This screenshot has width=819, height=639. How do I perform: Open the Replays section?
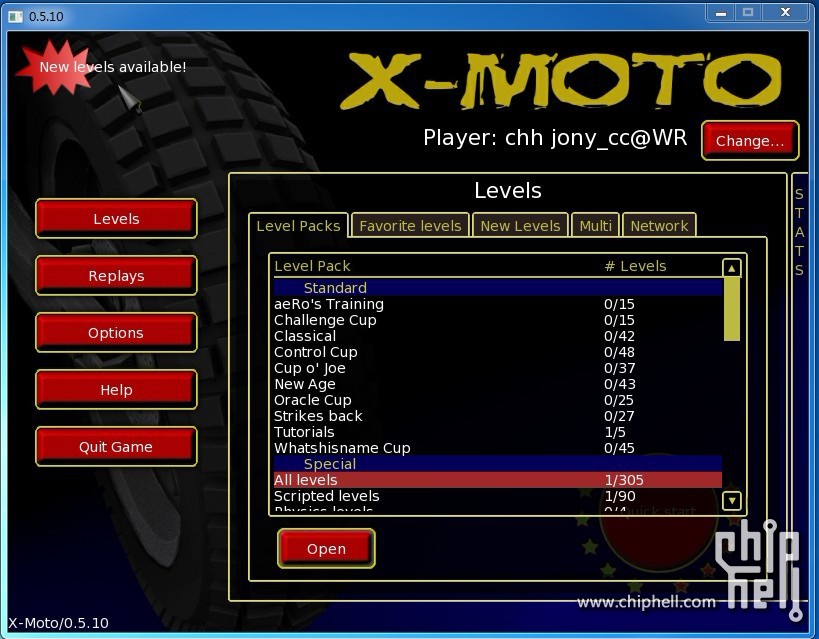pos(116,275)
